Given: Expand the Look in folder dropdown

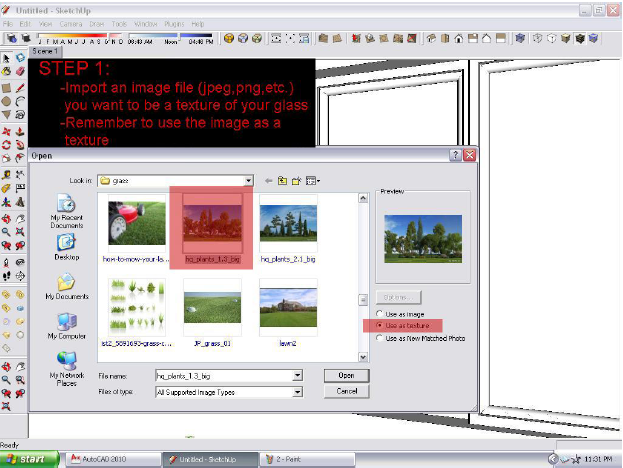Looking at the screenshot, I should 248,181.
